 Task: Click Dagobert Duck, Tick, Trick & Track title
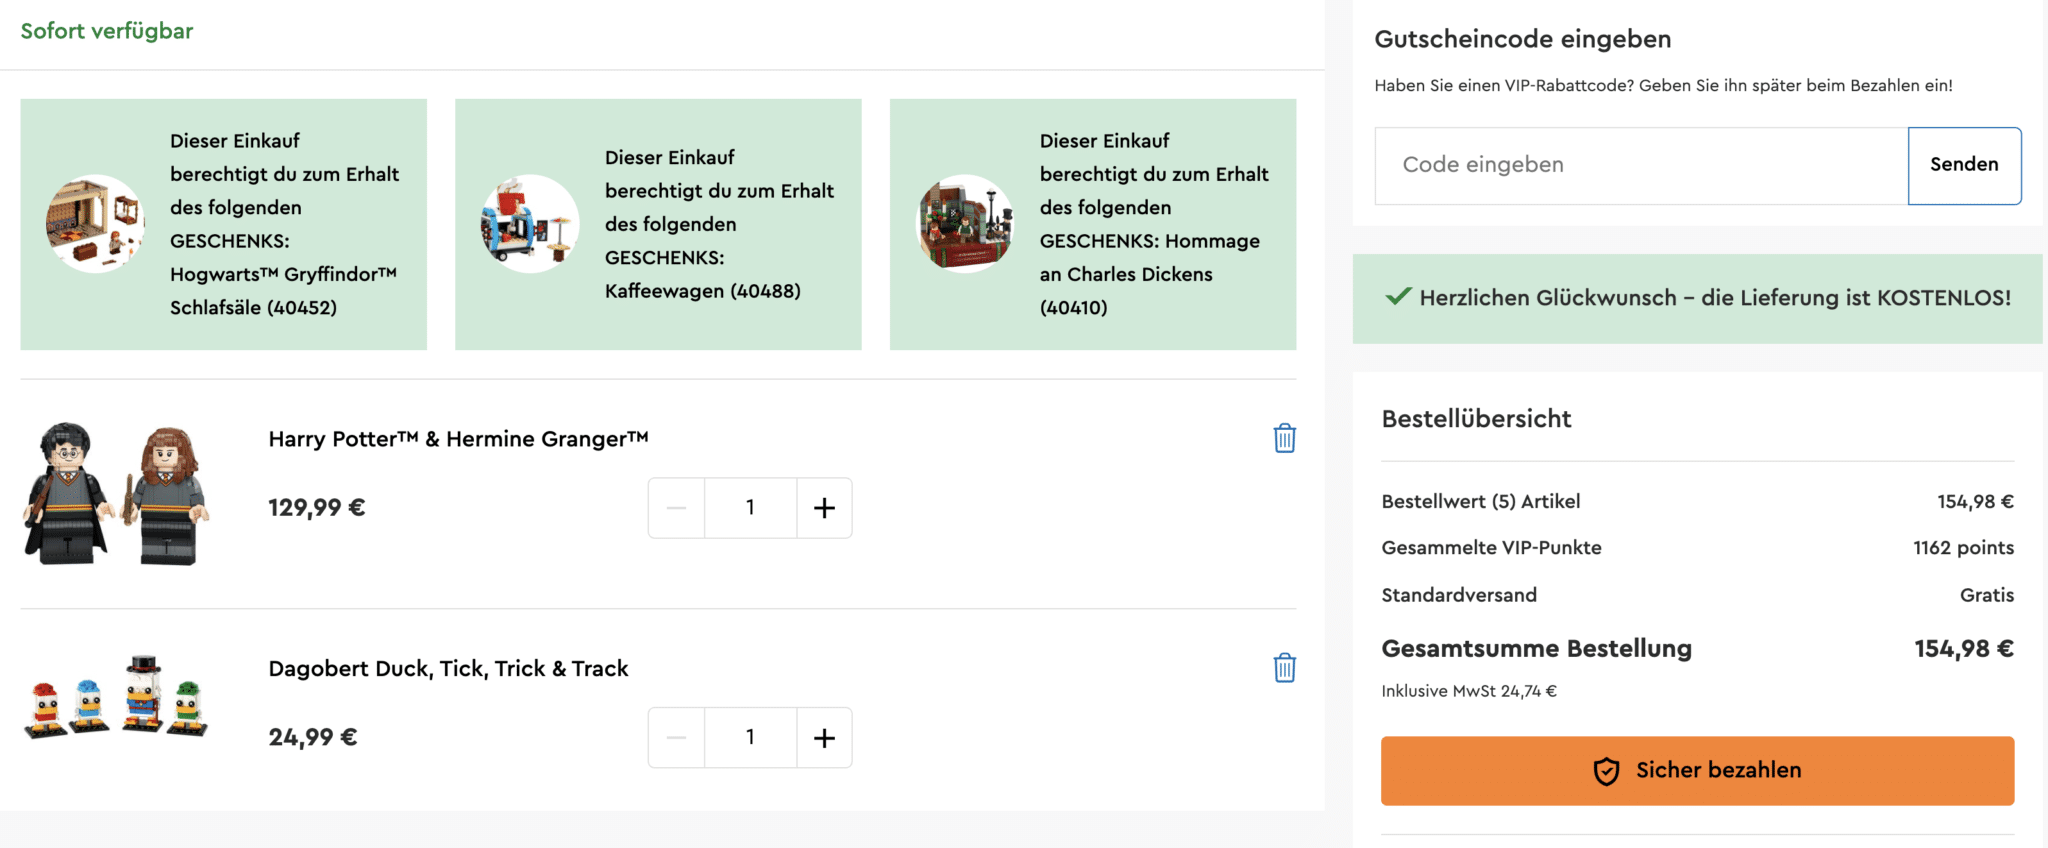pos(448,669)
